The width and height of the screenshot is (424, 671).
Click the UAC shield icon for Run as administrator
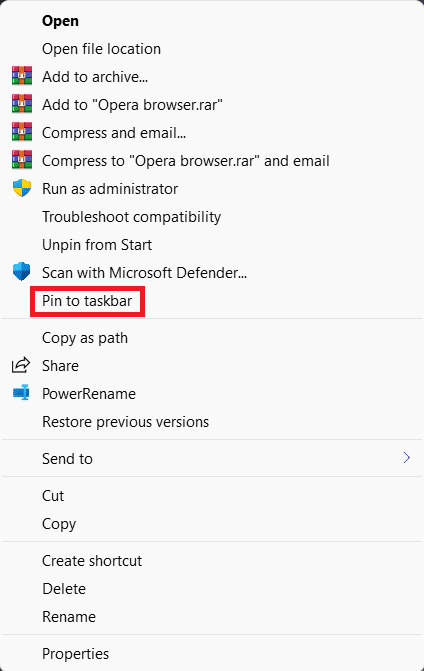click(x=22, y=188)
